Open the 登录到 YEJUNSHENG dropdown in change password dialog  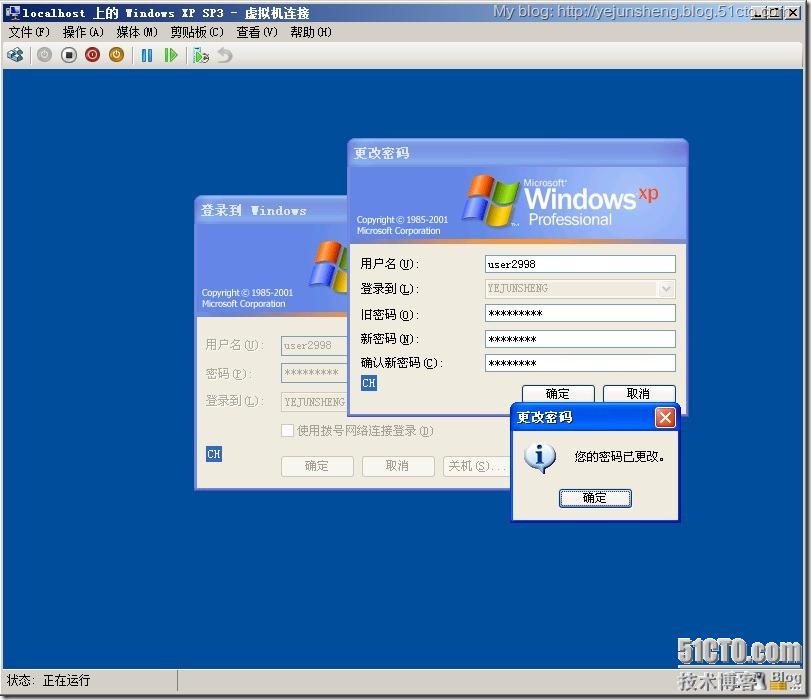click(x=666, y=288)
